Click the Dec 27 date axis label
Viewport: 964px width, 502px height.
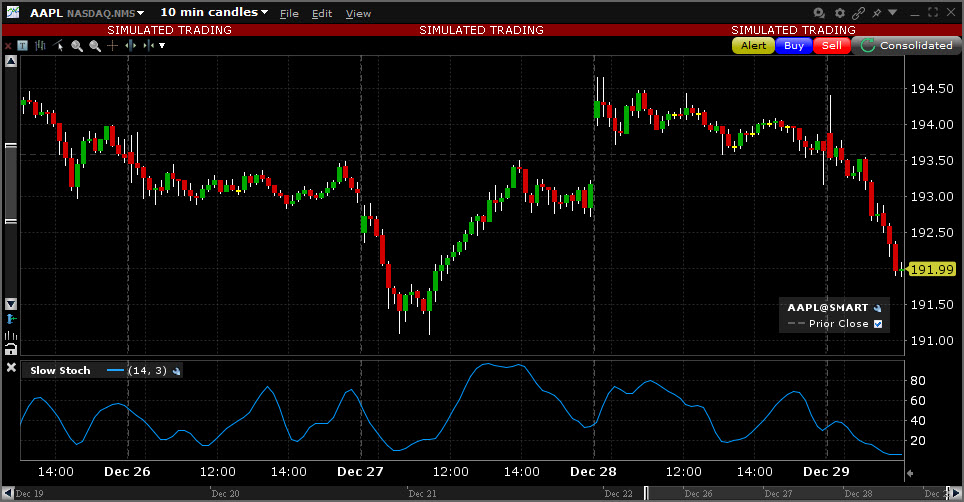click(360, 472)
